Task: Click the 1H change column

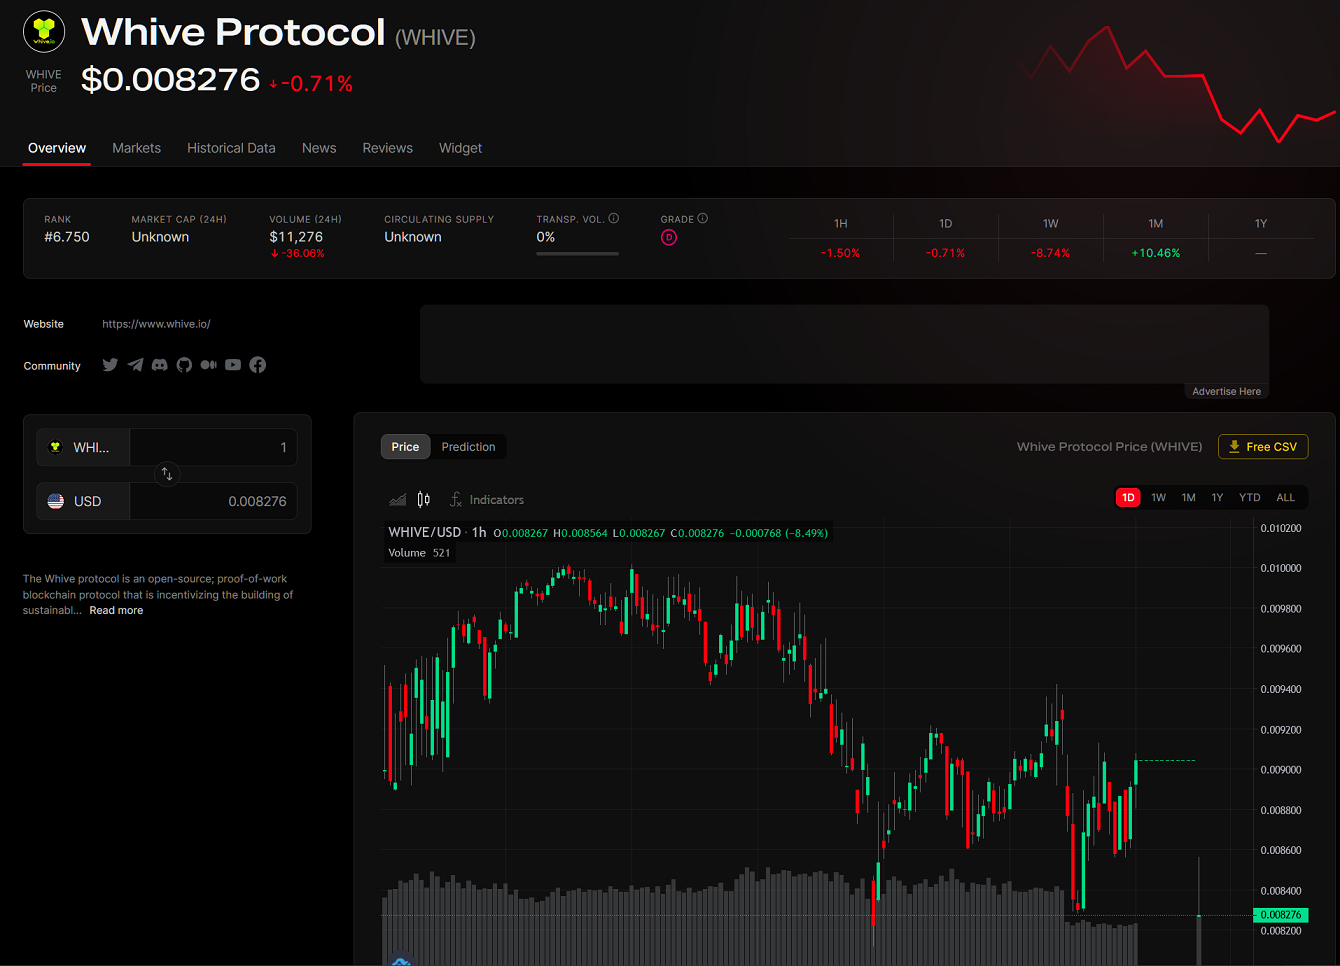Action: [x=840, y=238]
